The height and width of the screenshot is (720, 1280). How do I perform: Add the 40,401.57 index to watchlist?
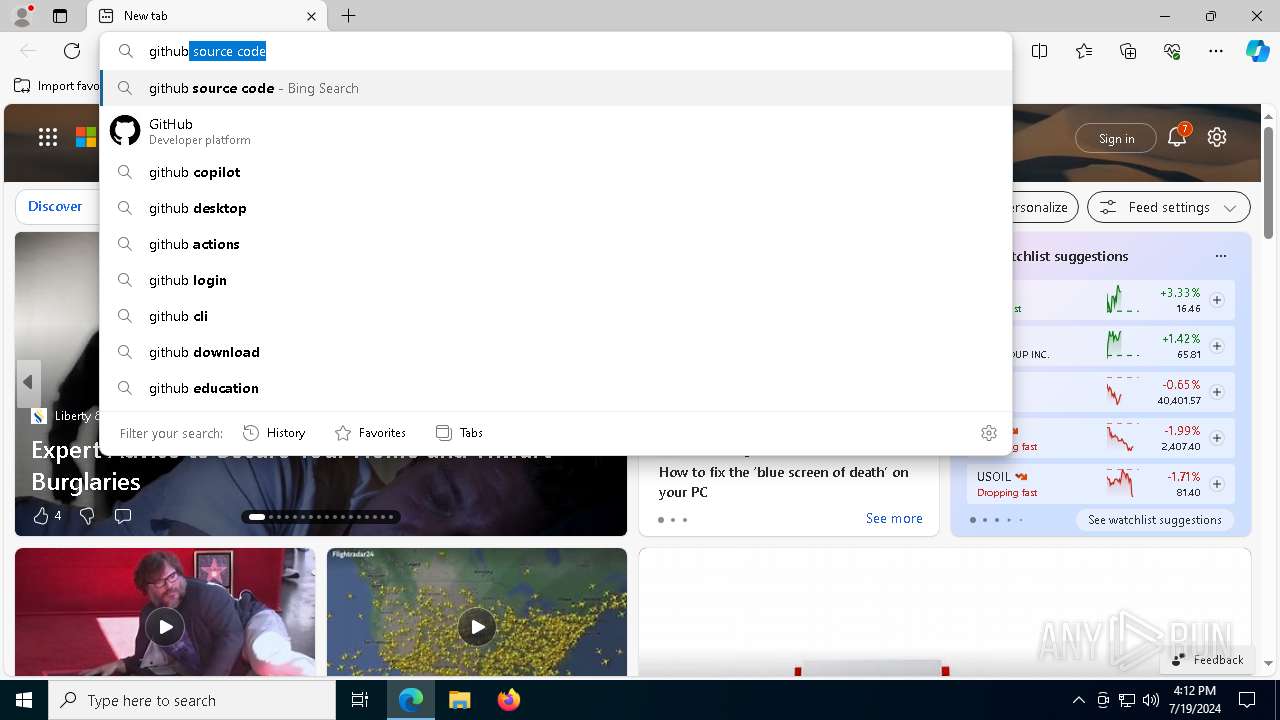point(1217,392)
